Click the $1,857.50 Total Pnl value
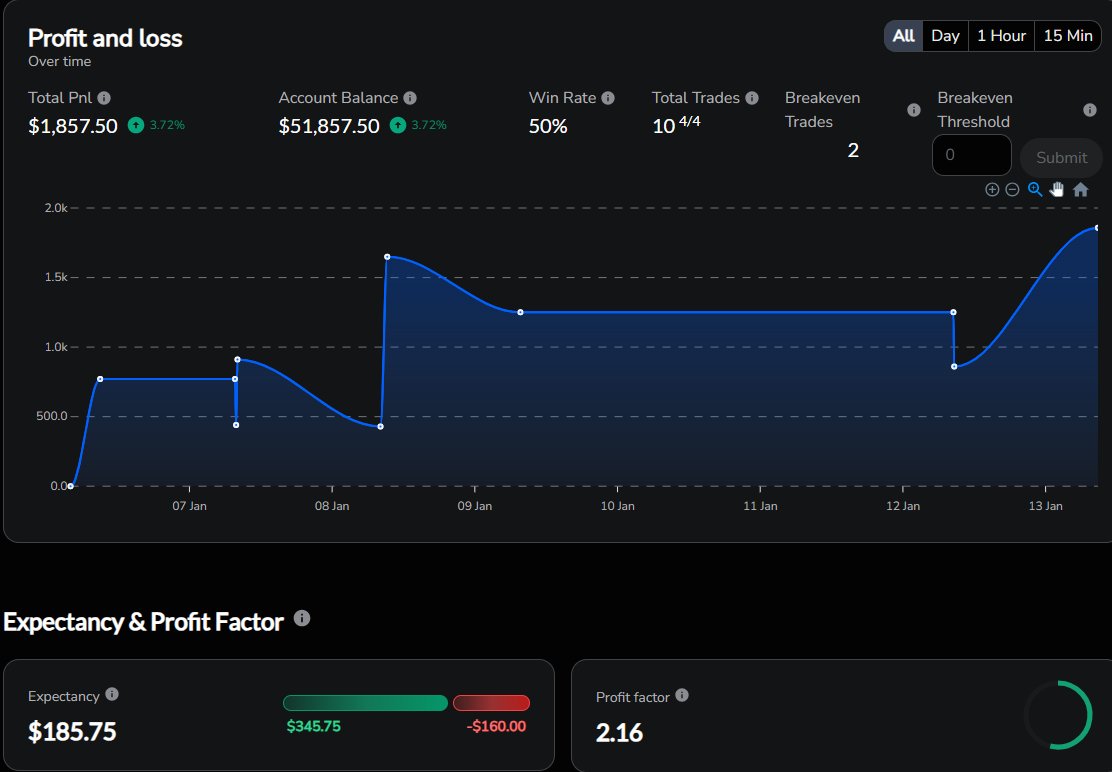1112x772 pixels. (x=73, y=126)
